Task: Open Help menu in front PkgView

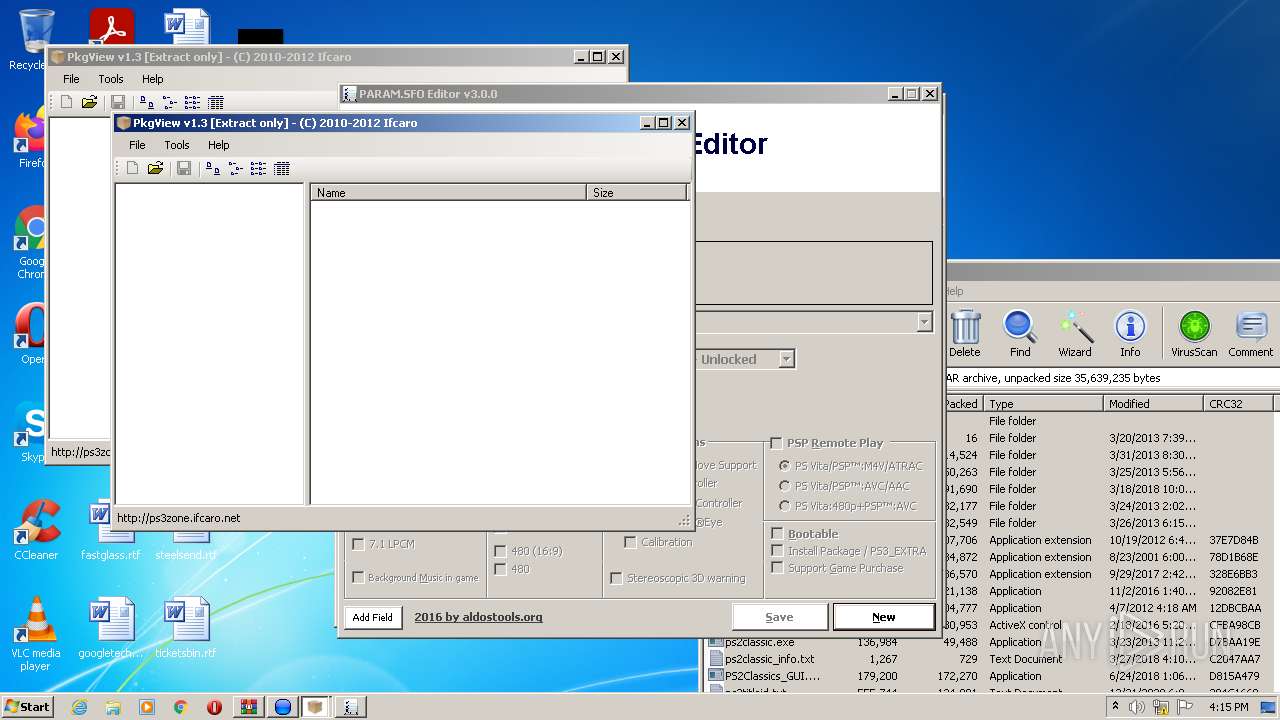Action: coord(218,145)
